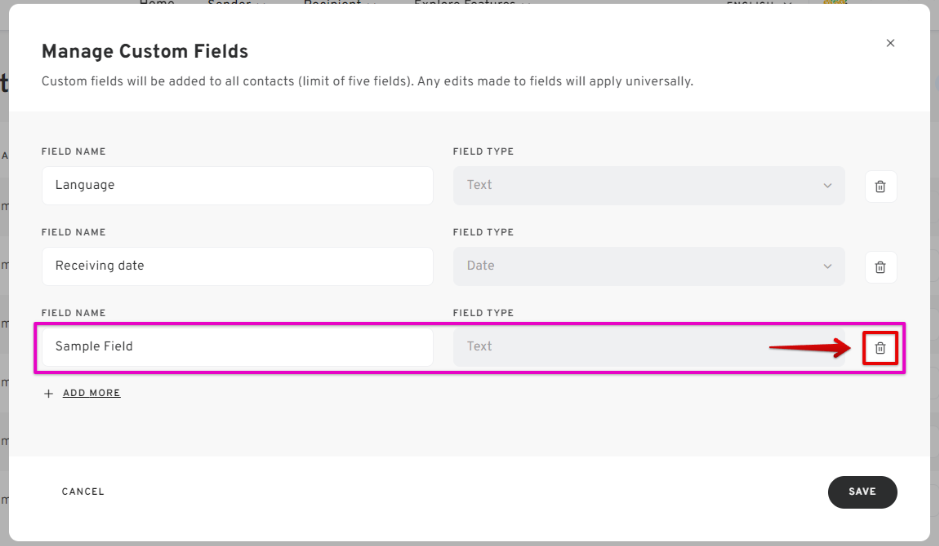Click into the Sample Field name box
Screen dimensions: 939x546
(x=238, y=347)
